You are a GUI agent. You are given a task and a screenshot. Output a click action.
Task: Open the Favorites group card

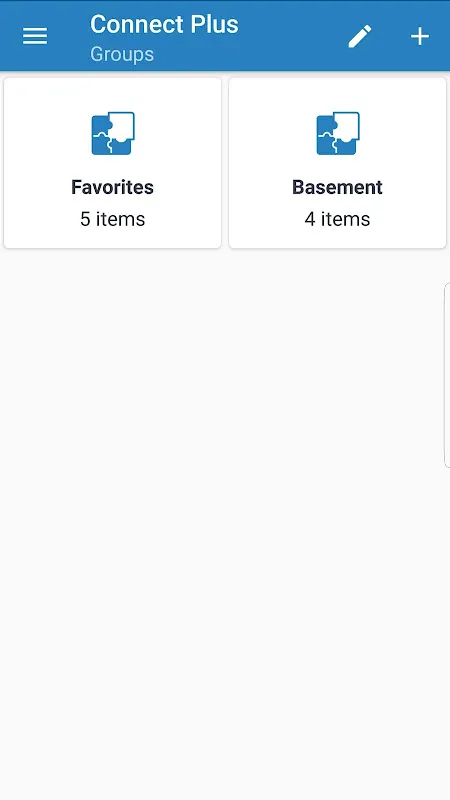(x=113, y=163)
